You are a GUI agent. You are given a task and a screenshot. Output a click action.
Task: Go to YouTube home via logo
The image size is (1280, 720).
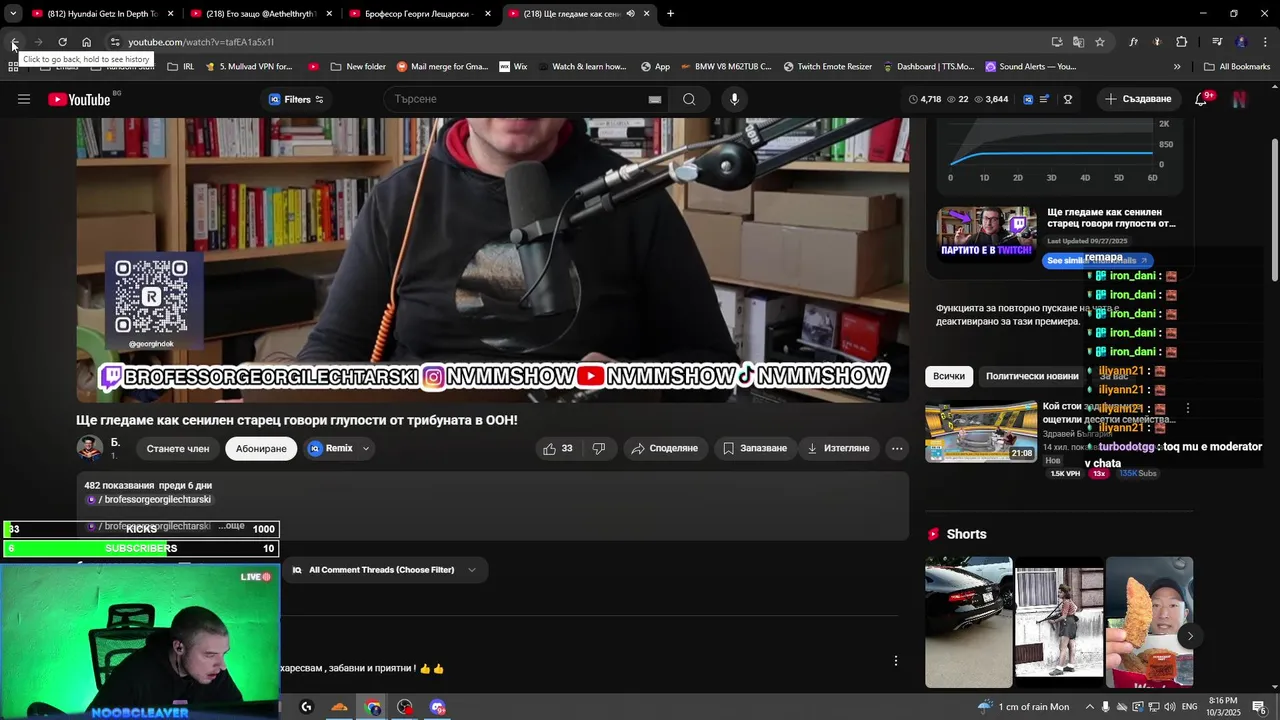[x=79, y=99]
